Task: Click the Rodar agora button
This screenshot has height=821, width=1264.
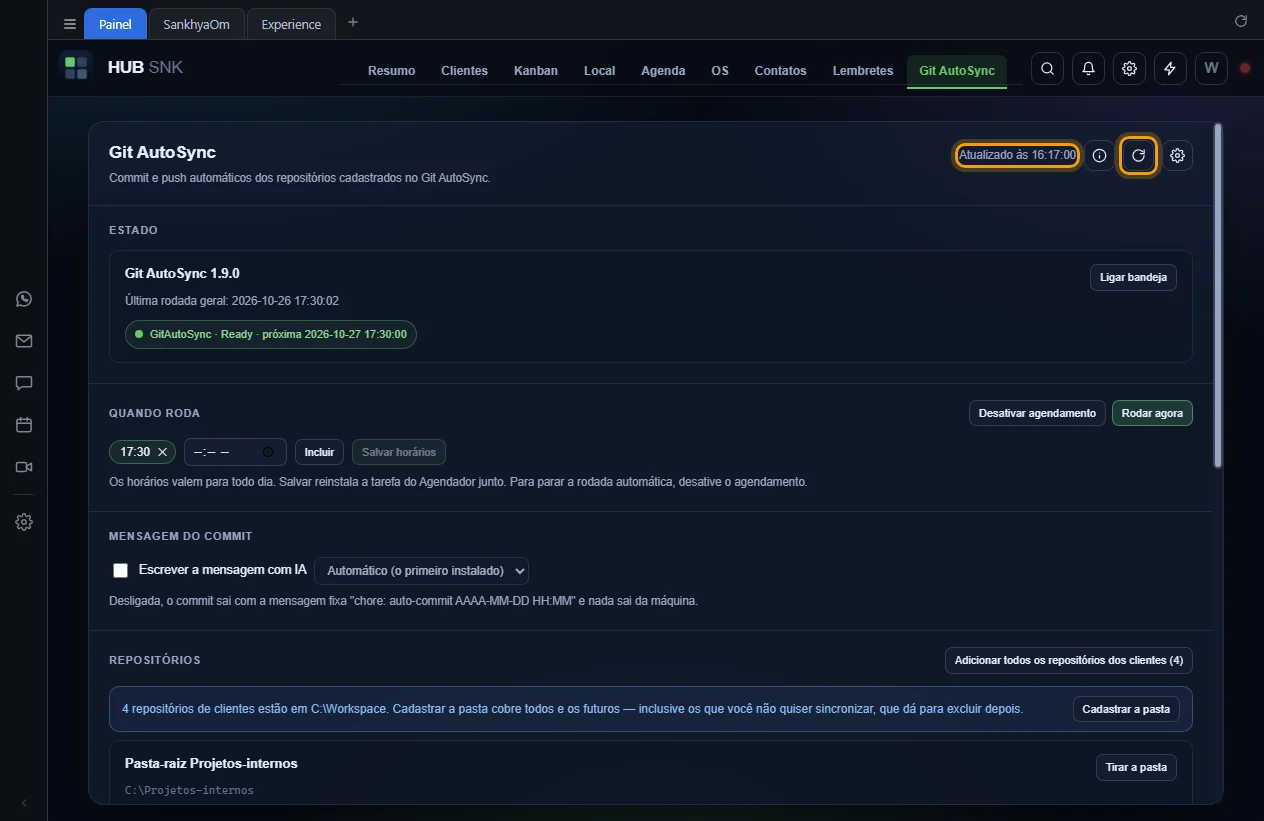Action: coord(1152,413)
